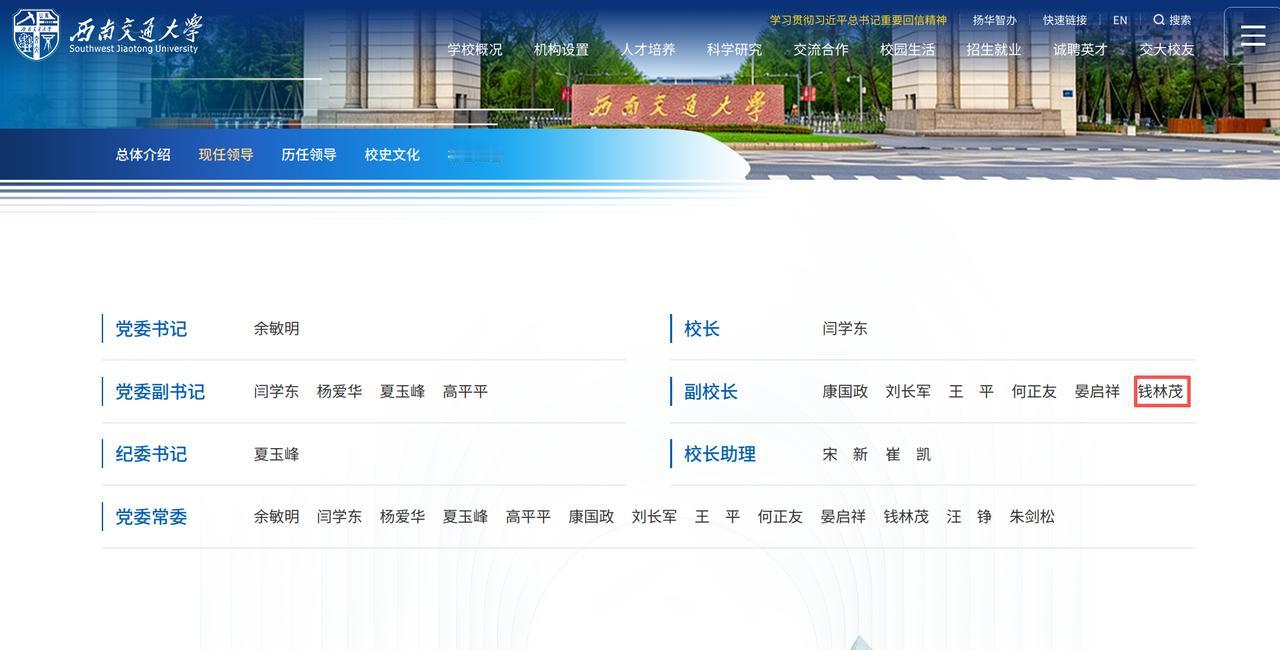Click the Southwest Jiaotong University logo
This screenshot has width=1280, height=650.
point(107,34)
